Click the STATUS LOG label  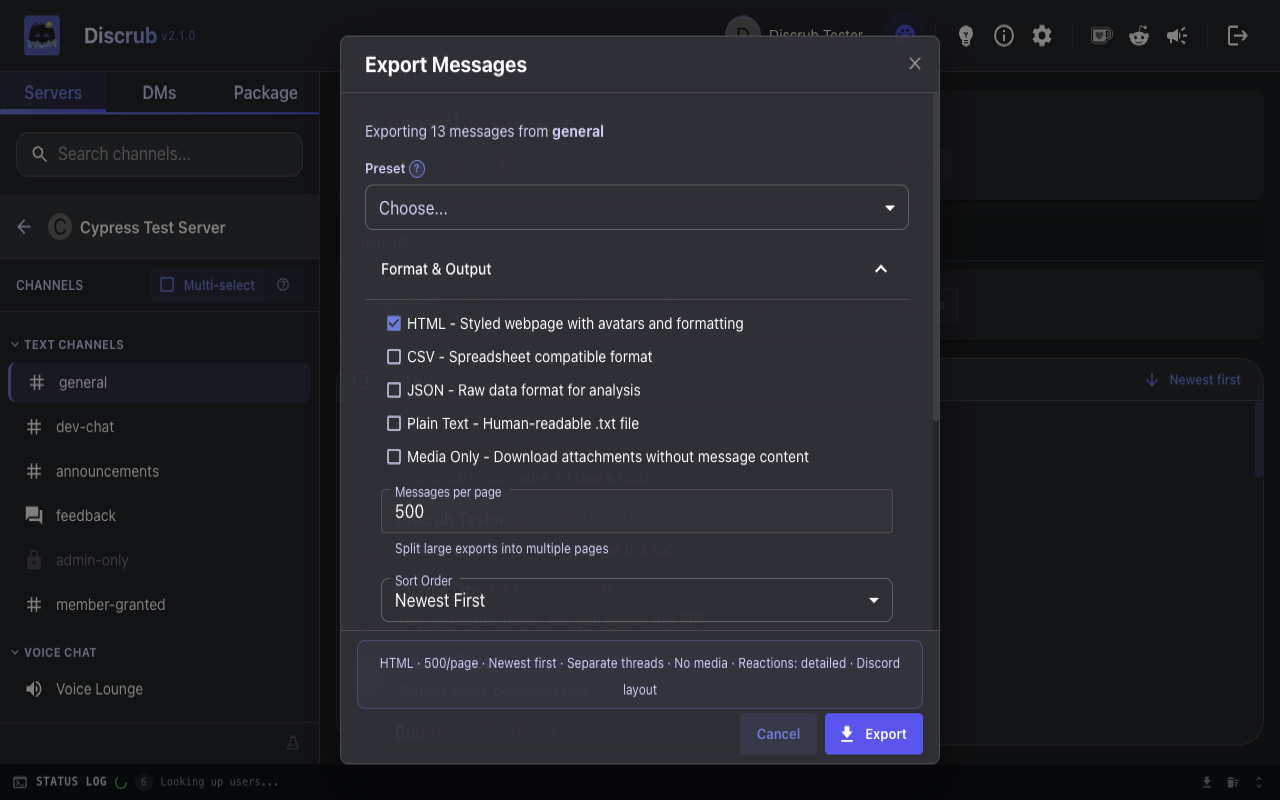click(x=71, y=782)
